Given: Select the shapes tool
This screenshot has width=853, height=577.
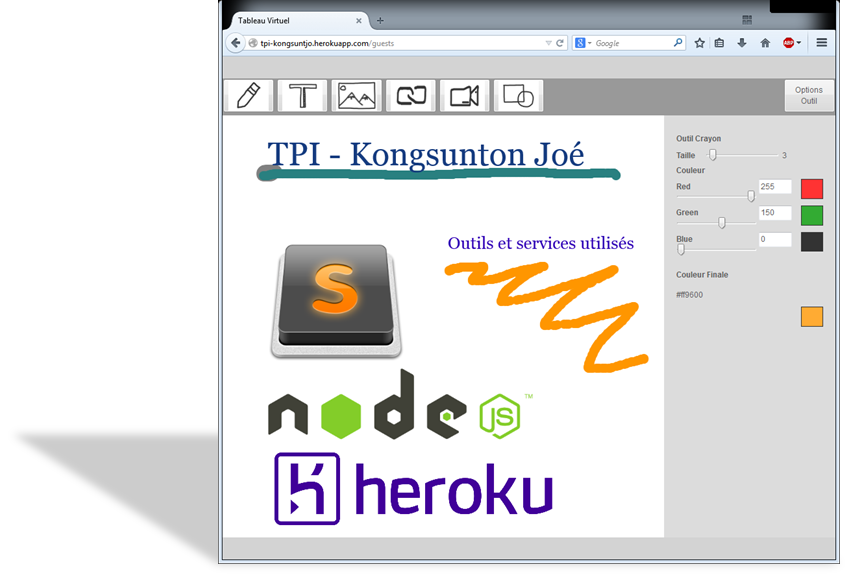Looking at the screenshot, I should coord(518,96).
